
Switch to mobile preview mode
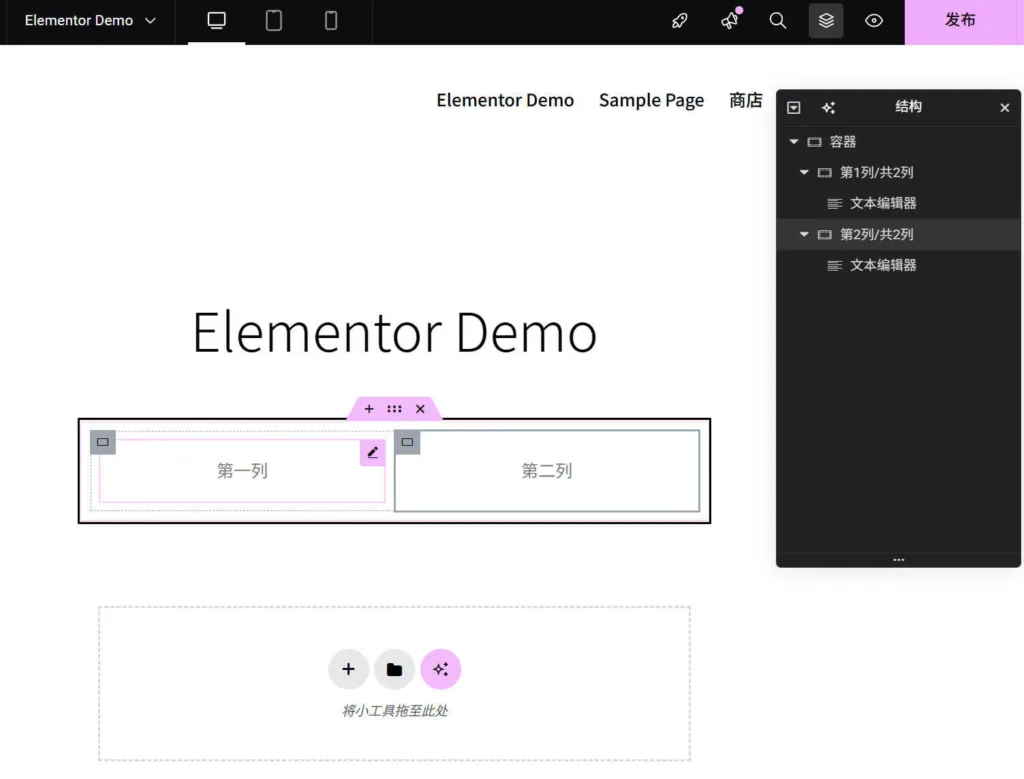pos(330,21)
